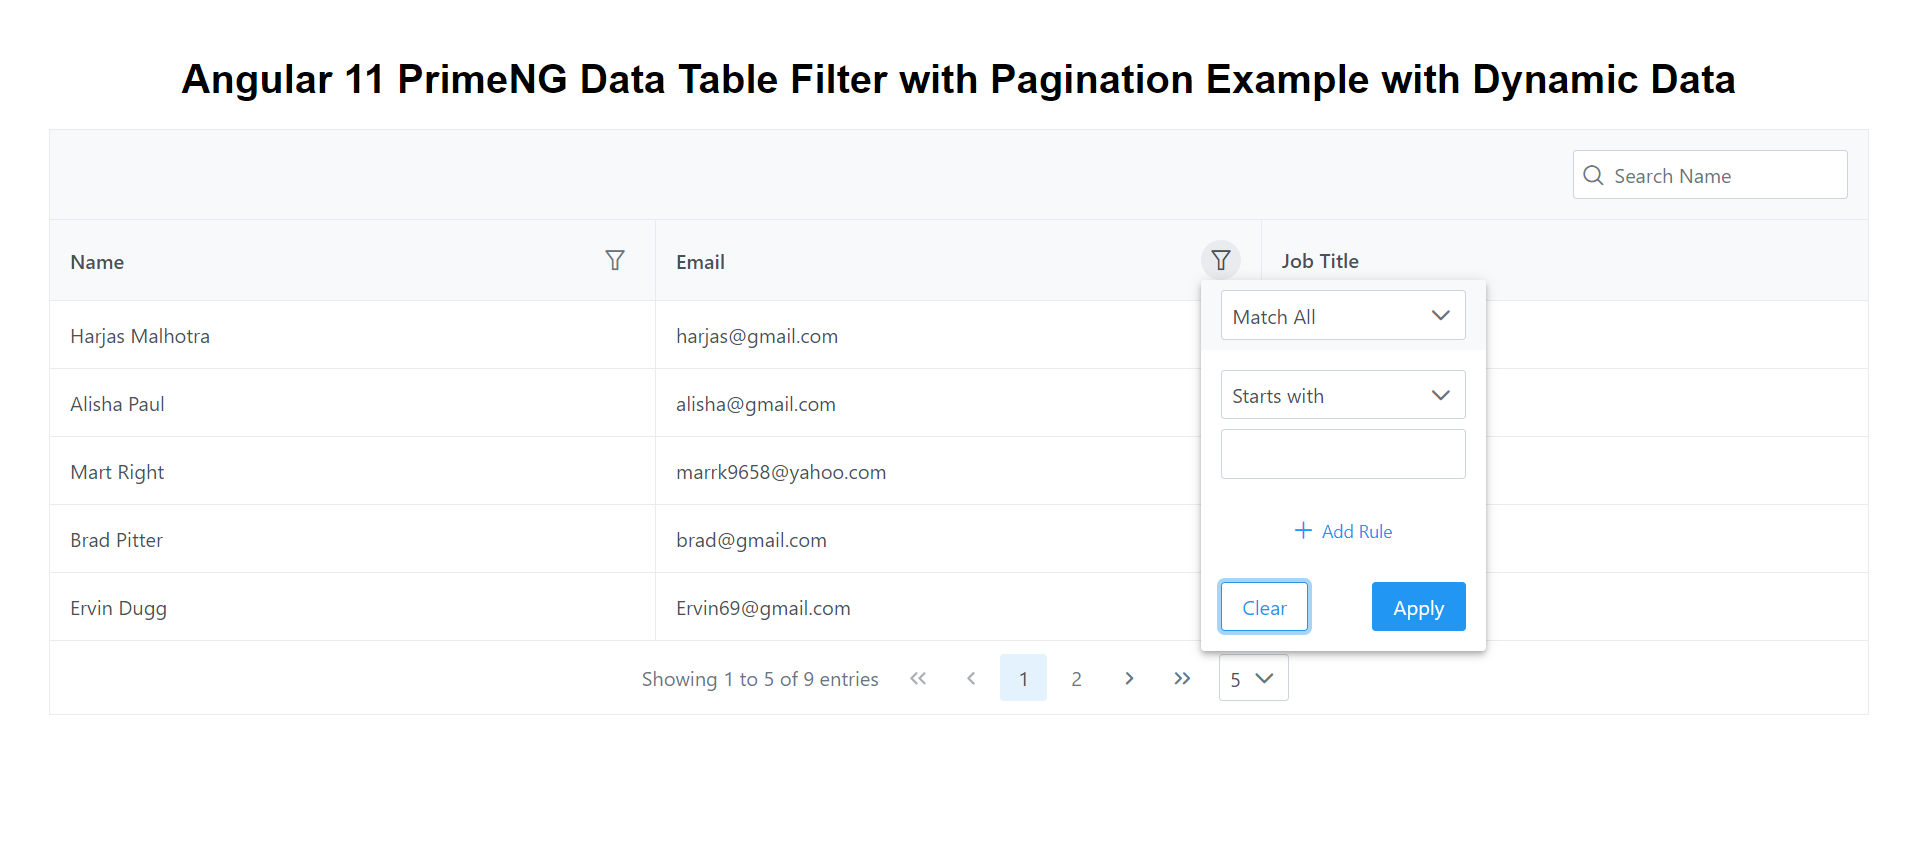The image size is (1913, 843).
Task: Click inside the Search Name input field
Action: tap(1720, 174)
